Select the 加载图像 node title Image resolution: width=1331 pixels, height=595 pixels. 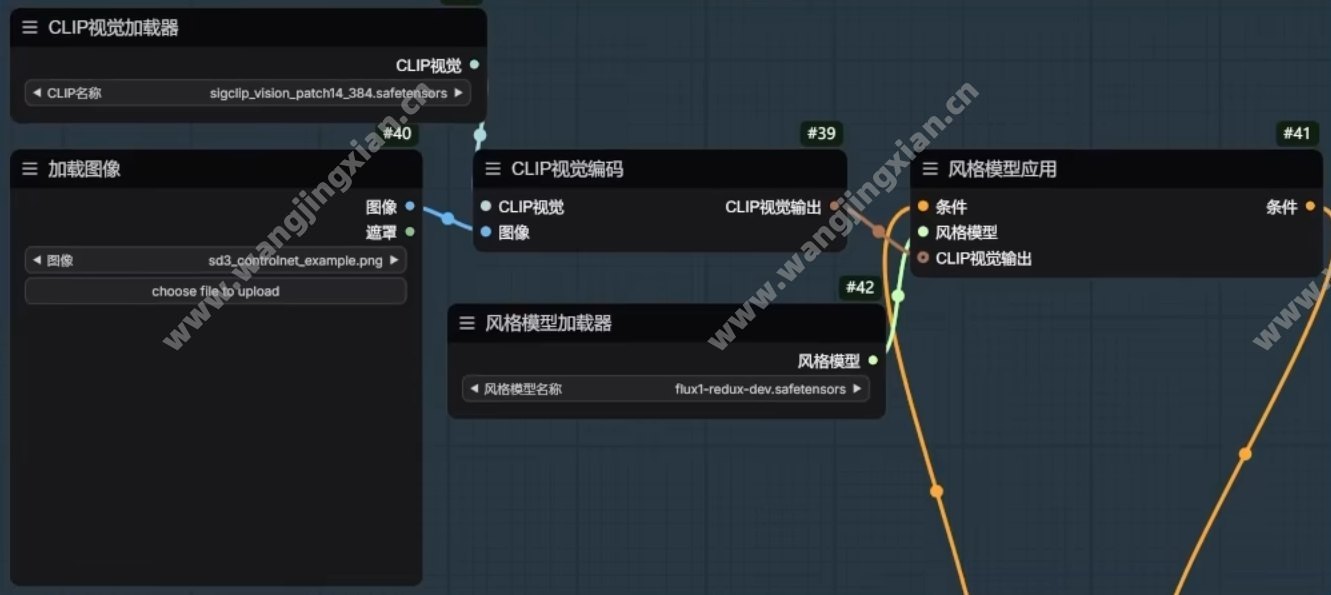click(84, 169)
